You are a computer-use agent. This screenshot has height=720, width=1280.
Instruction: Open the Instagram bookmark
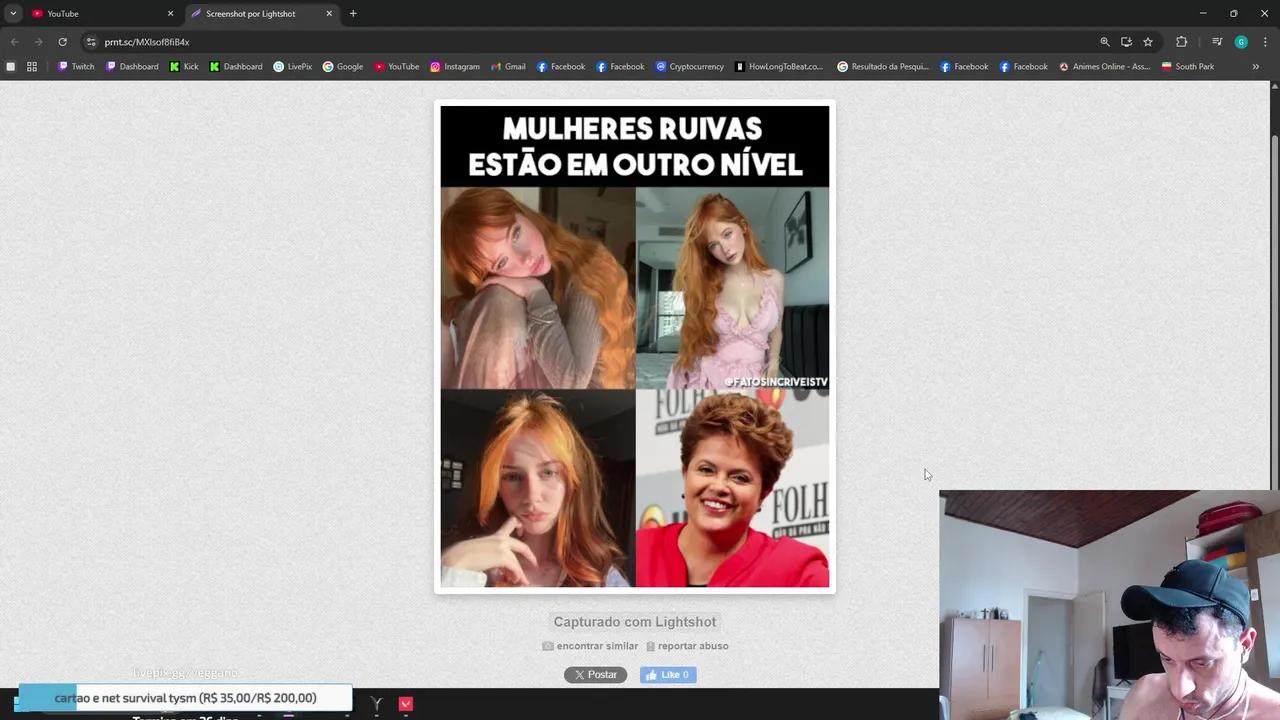coord(455,66)
